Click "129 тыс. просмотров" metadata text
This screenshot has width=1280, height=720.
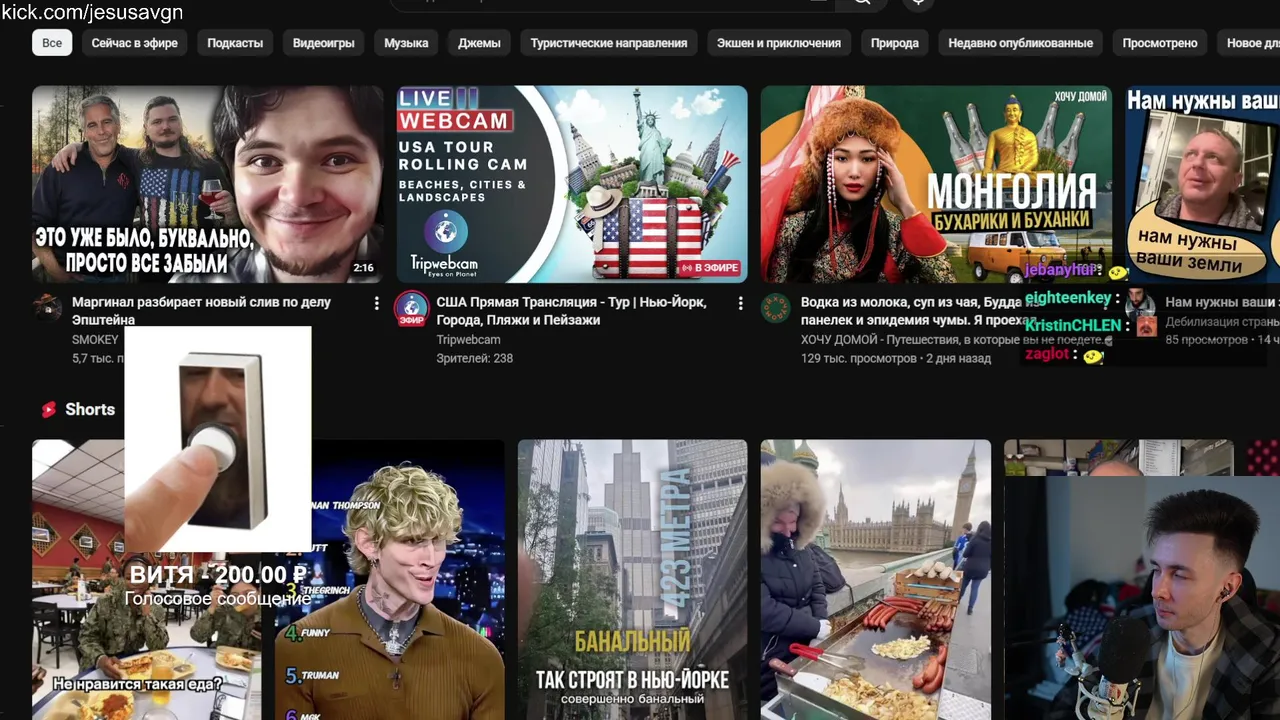[859, 358]
